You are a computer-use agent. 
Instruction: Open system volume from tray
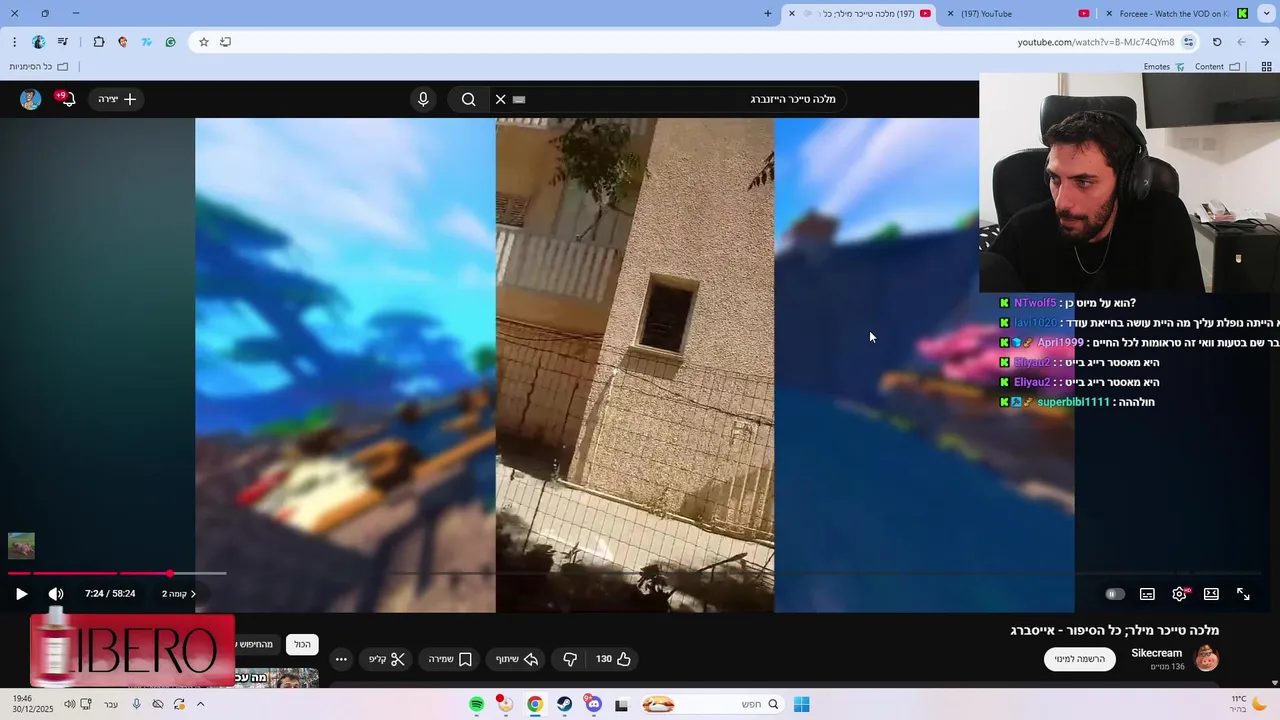[x=69, y=705]
